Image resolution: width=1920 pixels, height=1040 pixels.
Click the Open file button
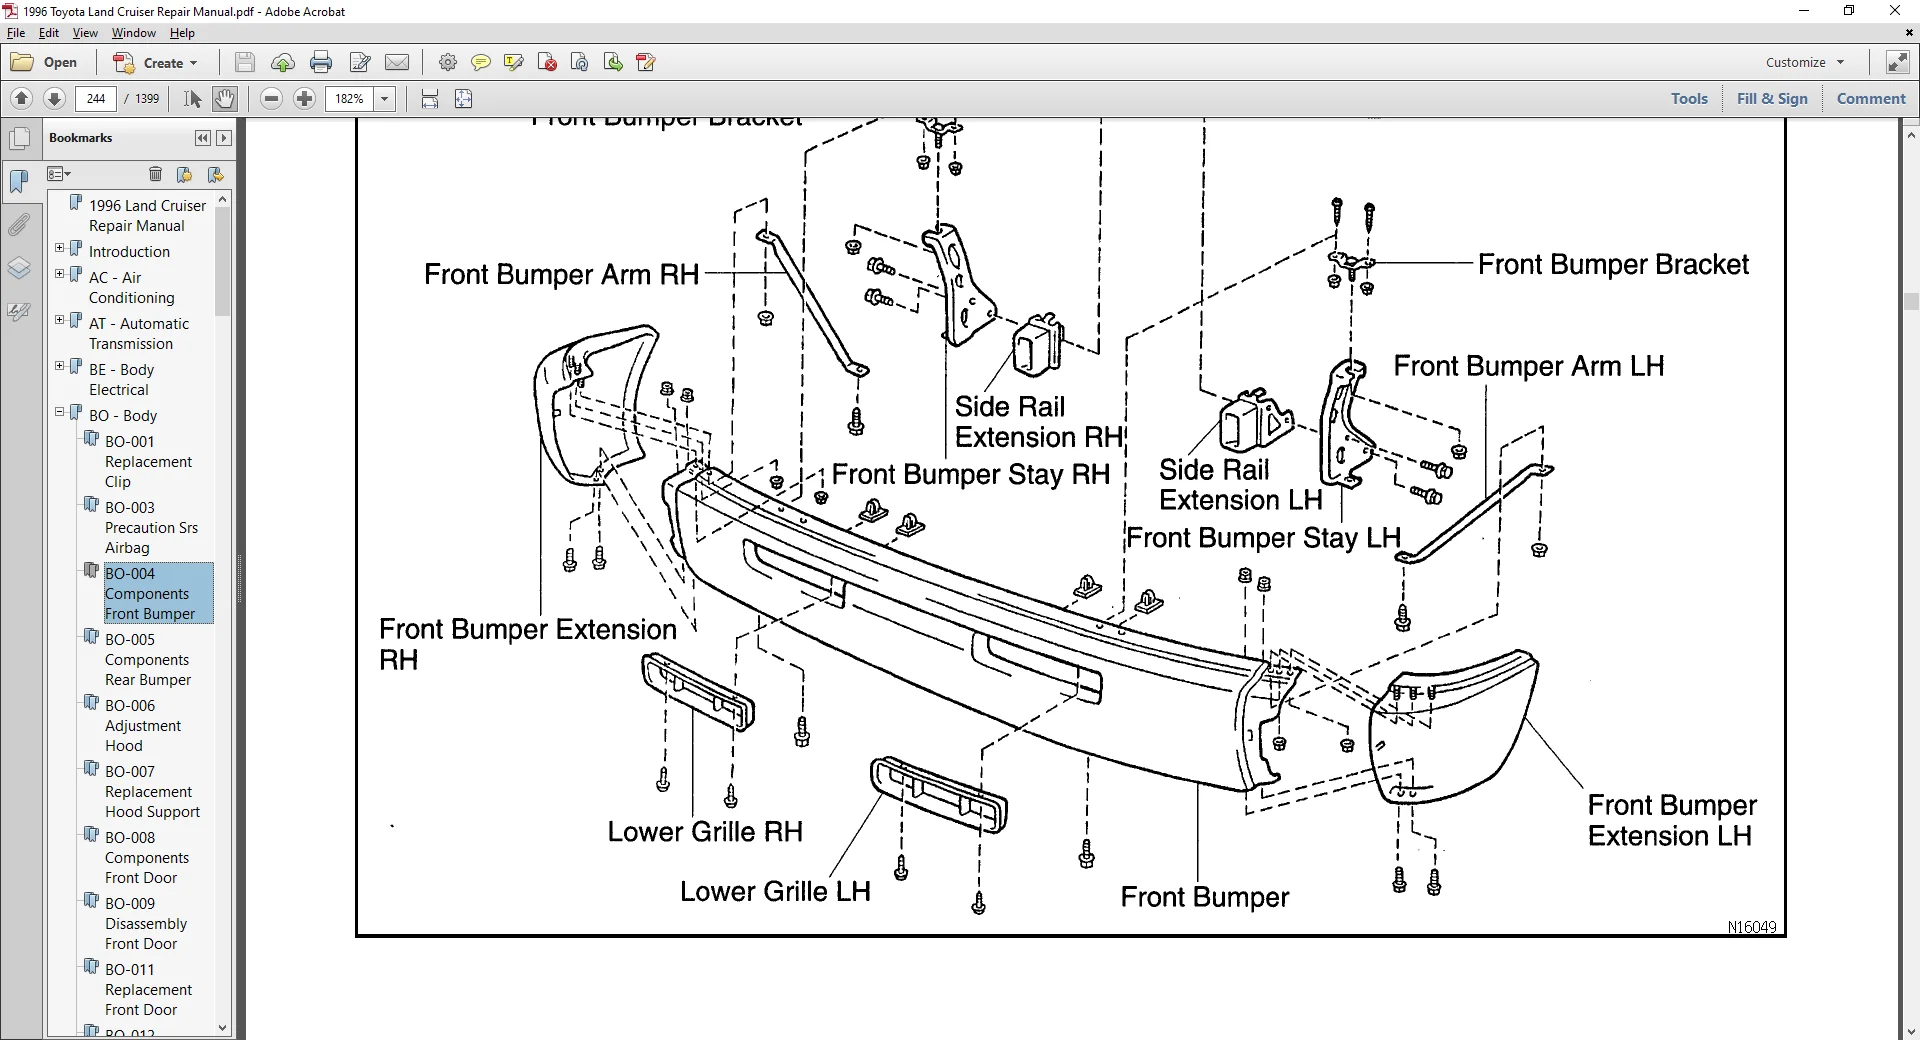click(x=45, y=63)
